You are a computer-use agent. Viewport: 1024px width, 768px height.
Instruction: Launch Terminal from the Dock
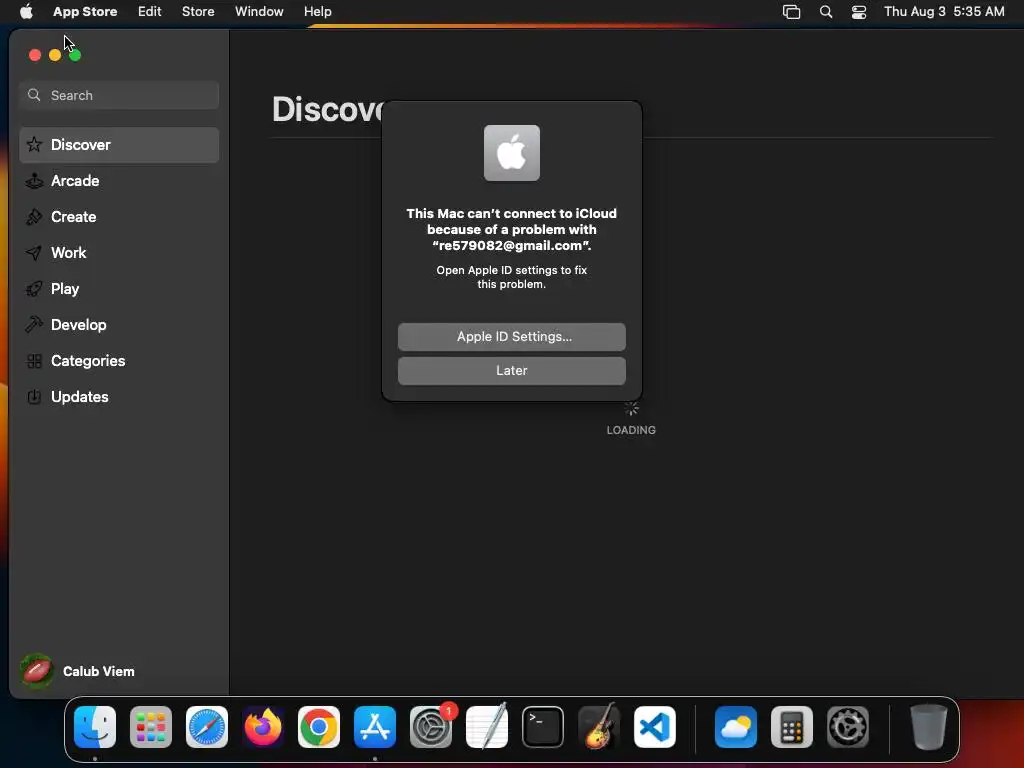click(x=543, y=727)
